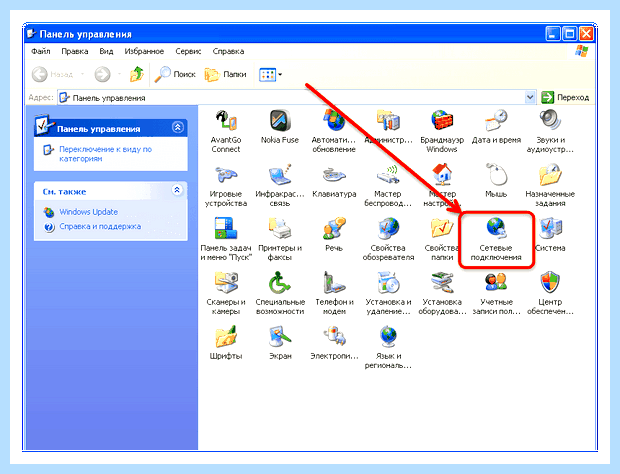
Task: Open Центр обеспечения безопасности icon
Action: tap(550, 294)
